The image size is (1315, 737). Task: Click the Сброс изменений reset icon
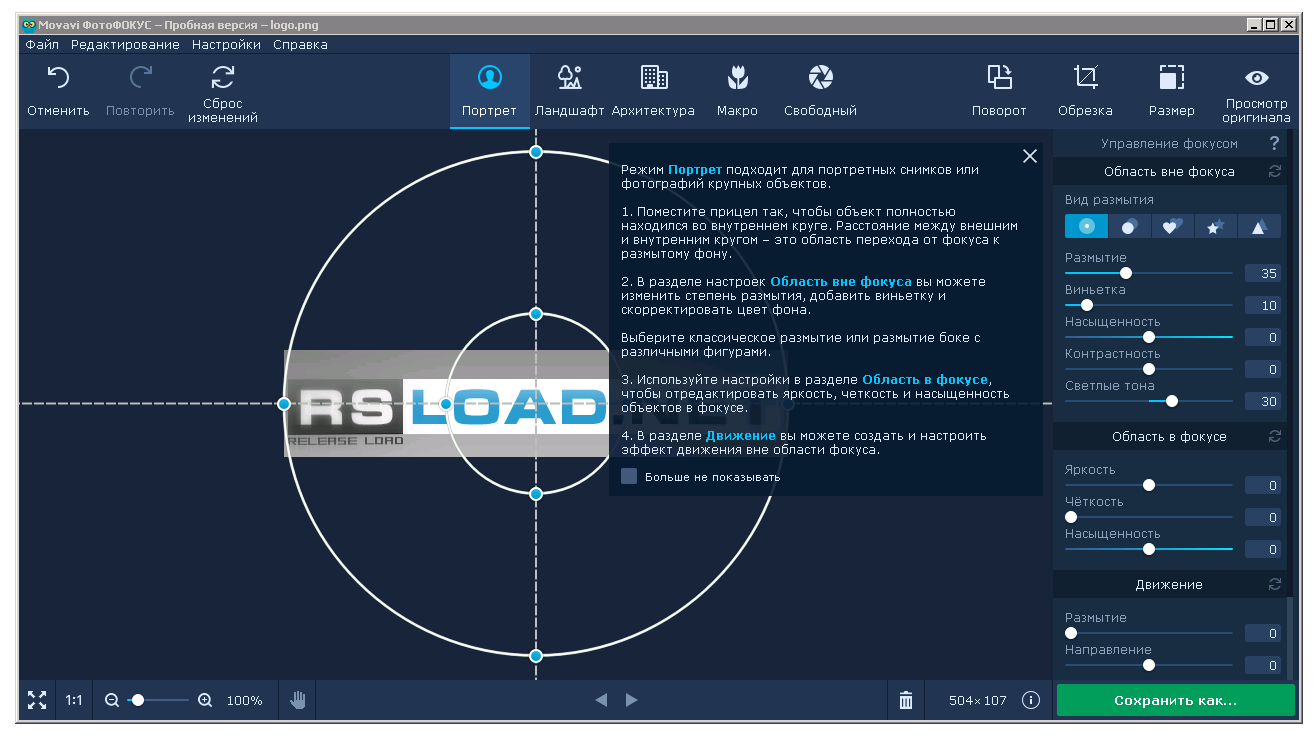click(x=223, y=77)
